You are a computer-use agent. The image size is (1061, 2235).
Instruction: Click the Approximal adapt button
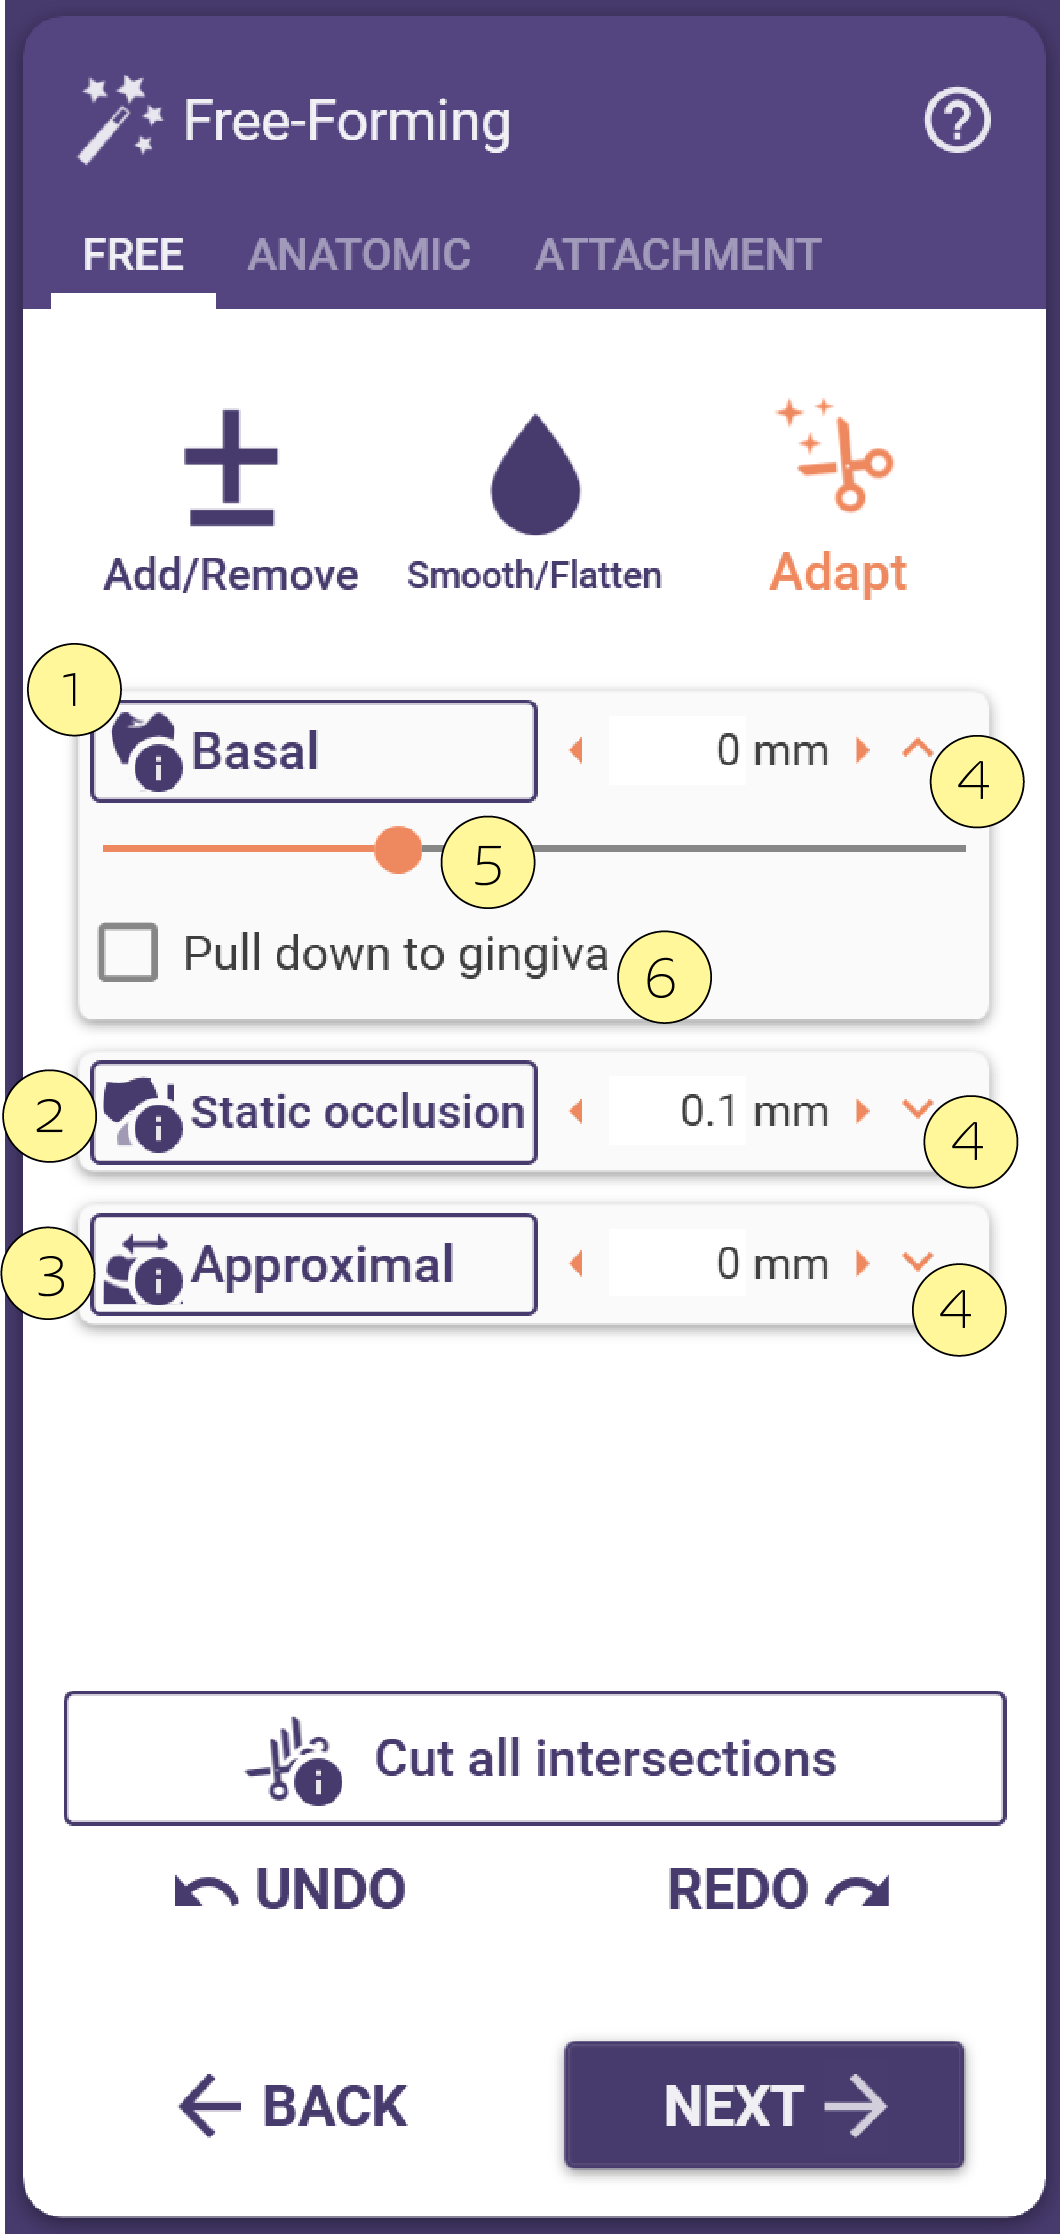click(x=314, y=1264)
